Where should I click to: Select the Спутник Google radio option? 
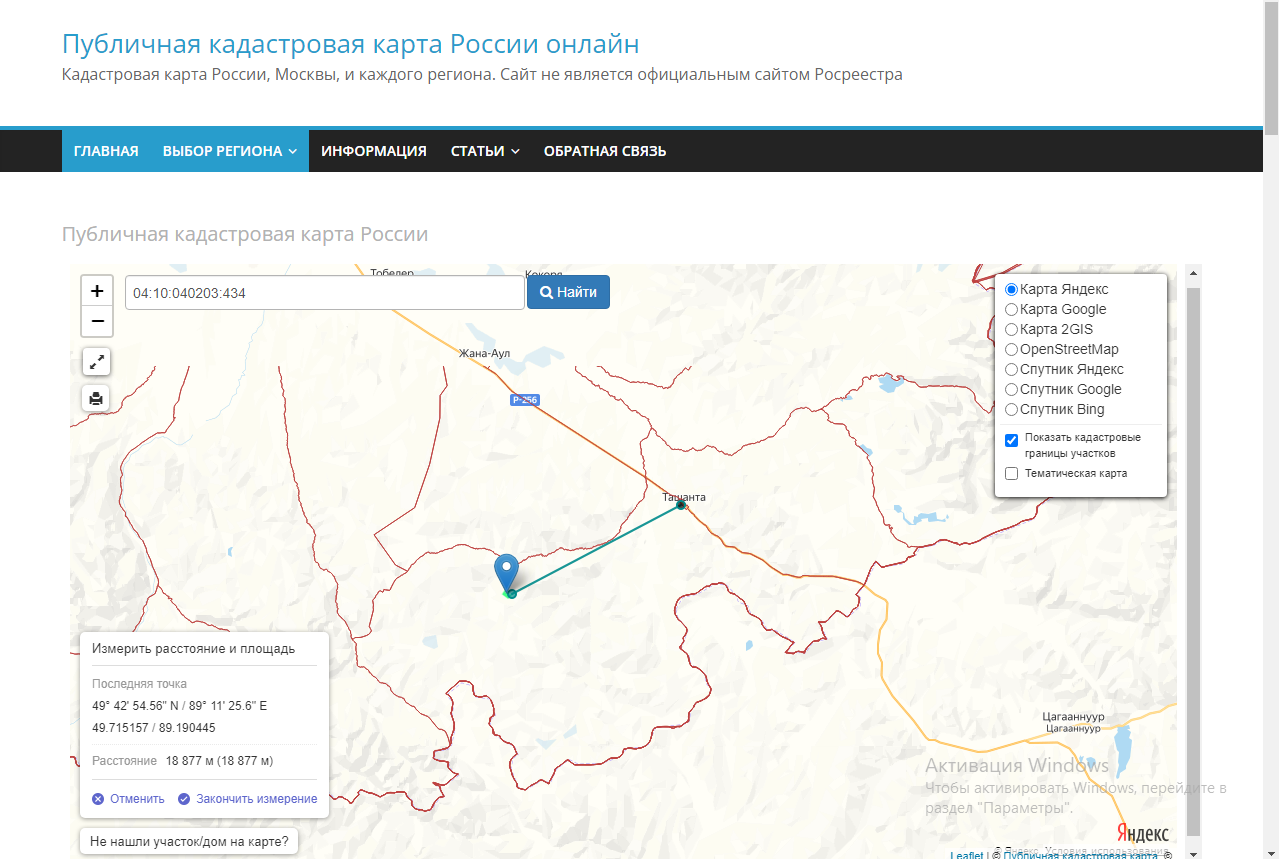click(x=1011, y=389)
